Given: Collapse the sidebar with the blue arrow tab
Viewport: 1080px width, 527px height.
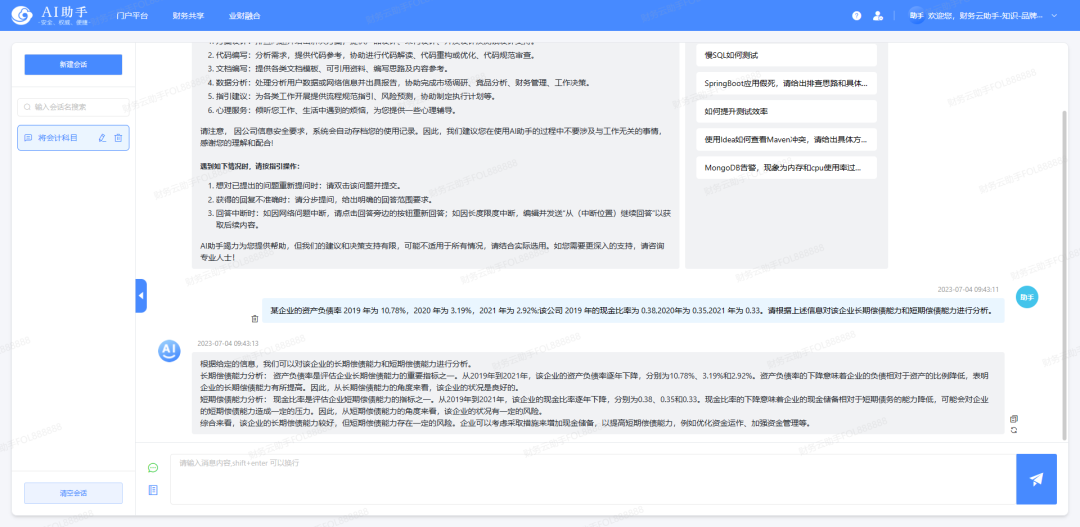Looking at the screenshot, I should point(141,296).
